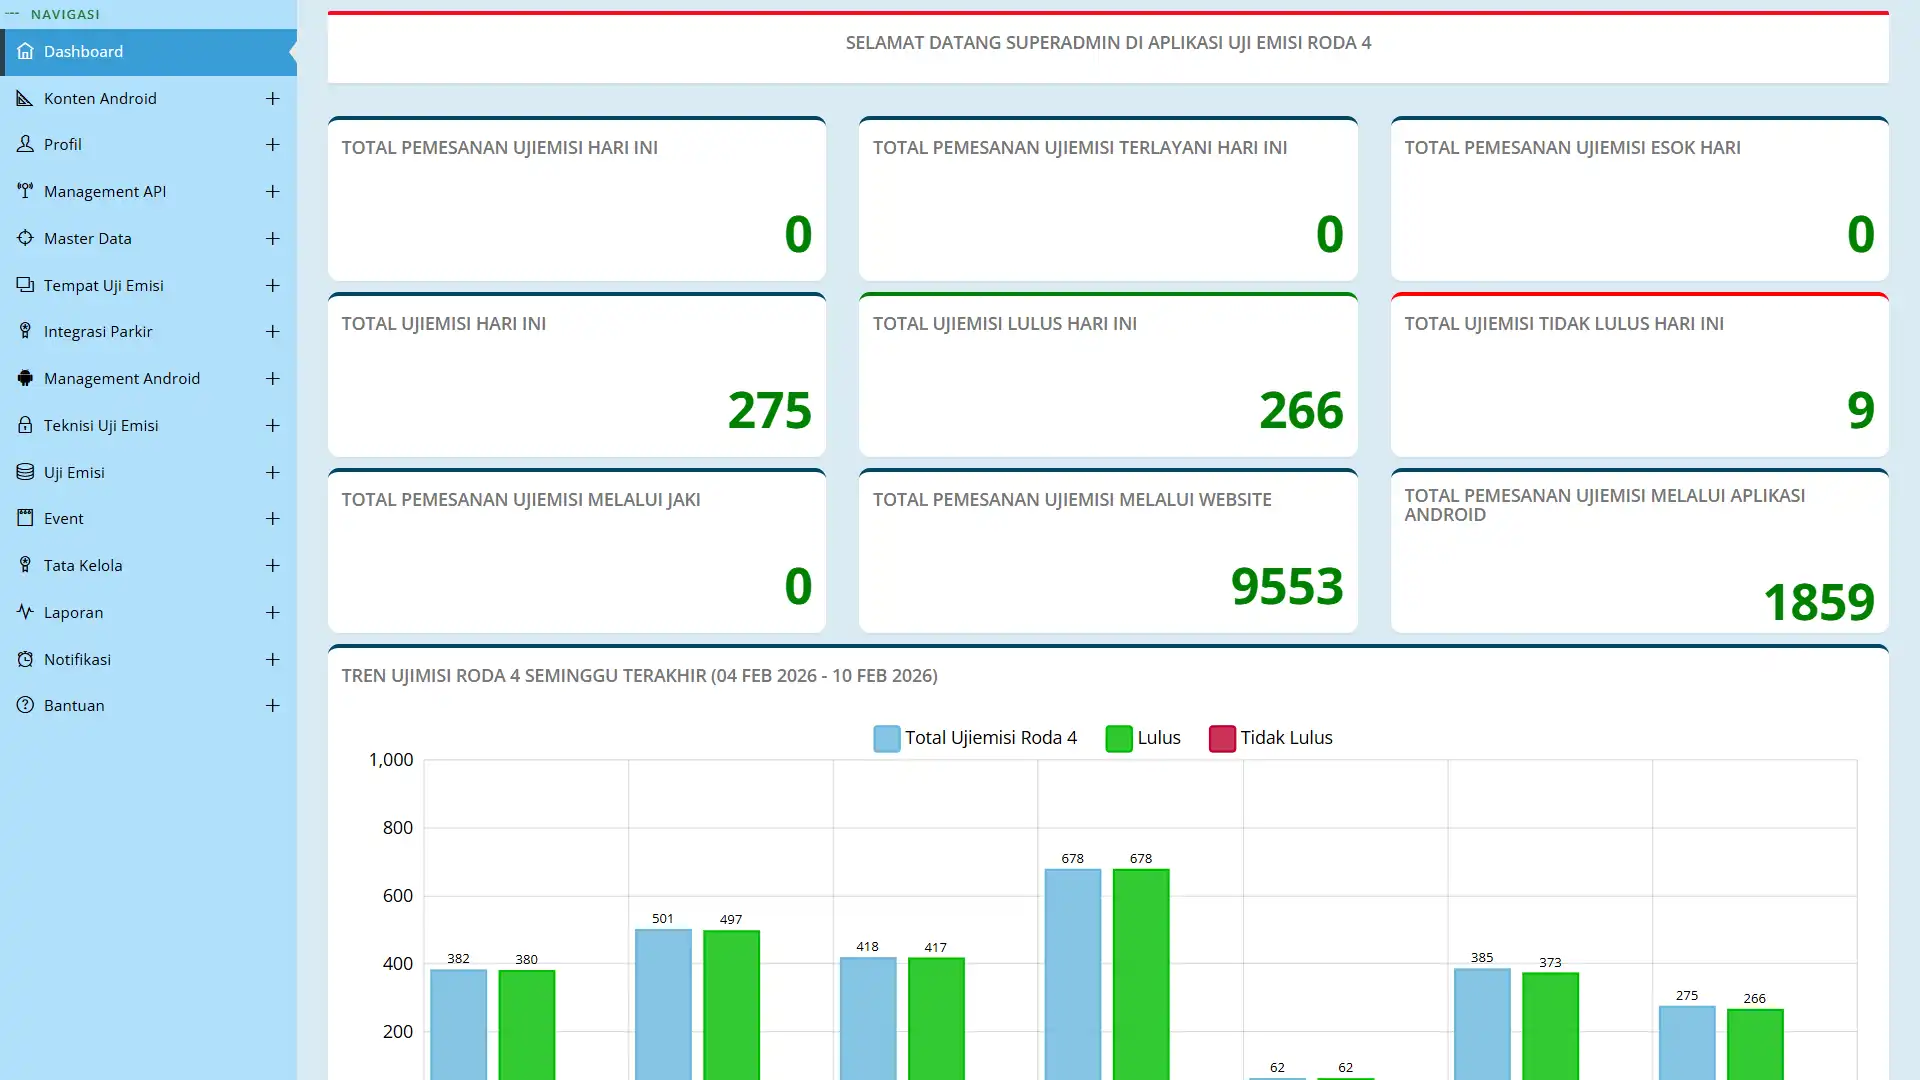Click the Konten Android ruler icon
The width and height of the screenshot is (1920, 1080).
click(x=25, y=98)
